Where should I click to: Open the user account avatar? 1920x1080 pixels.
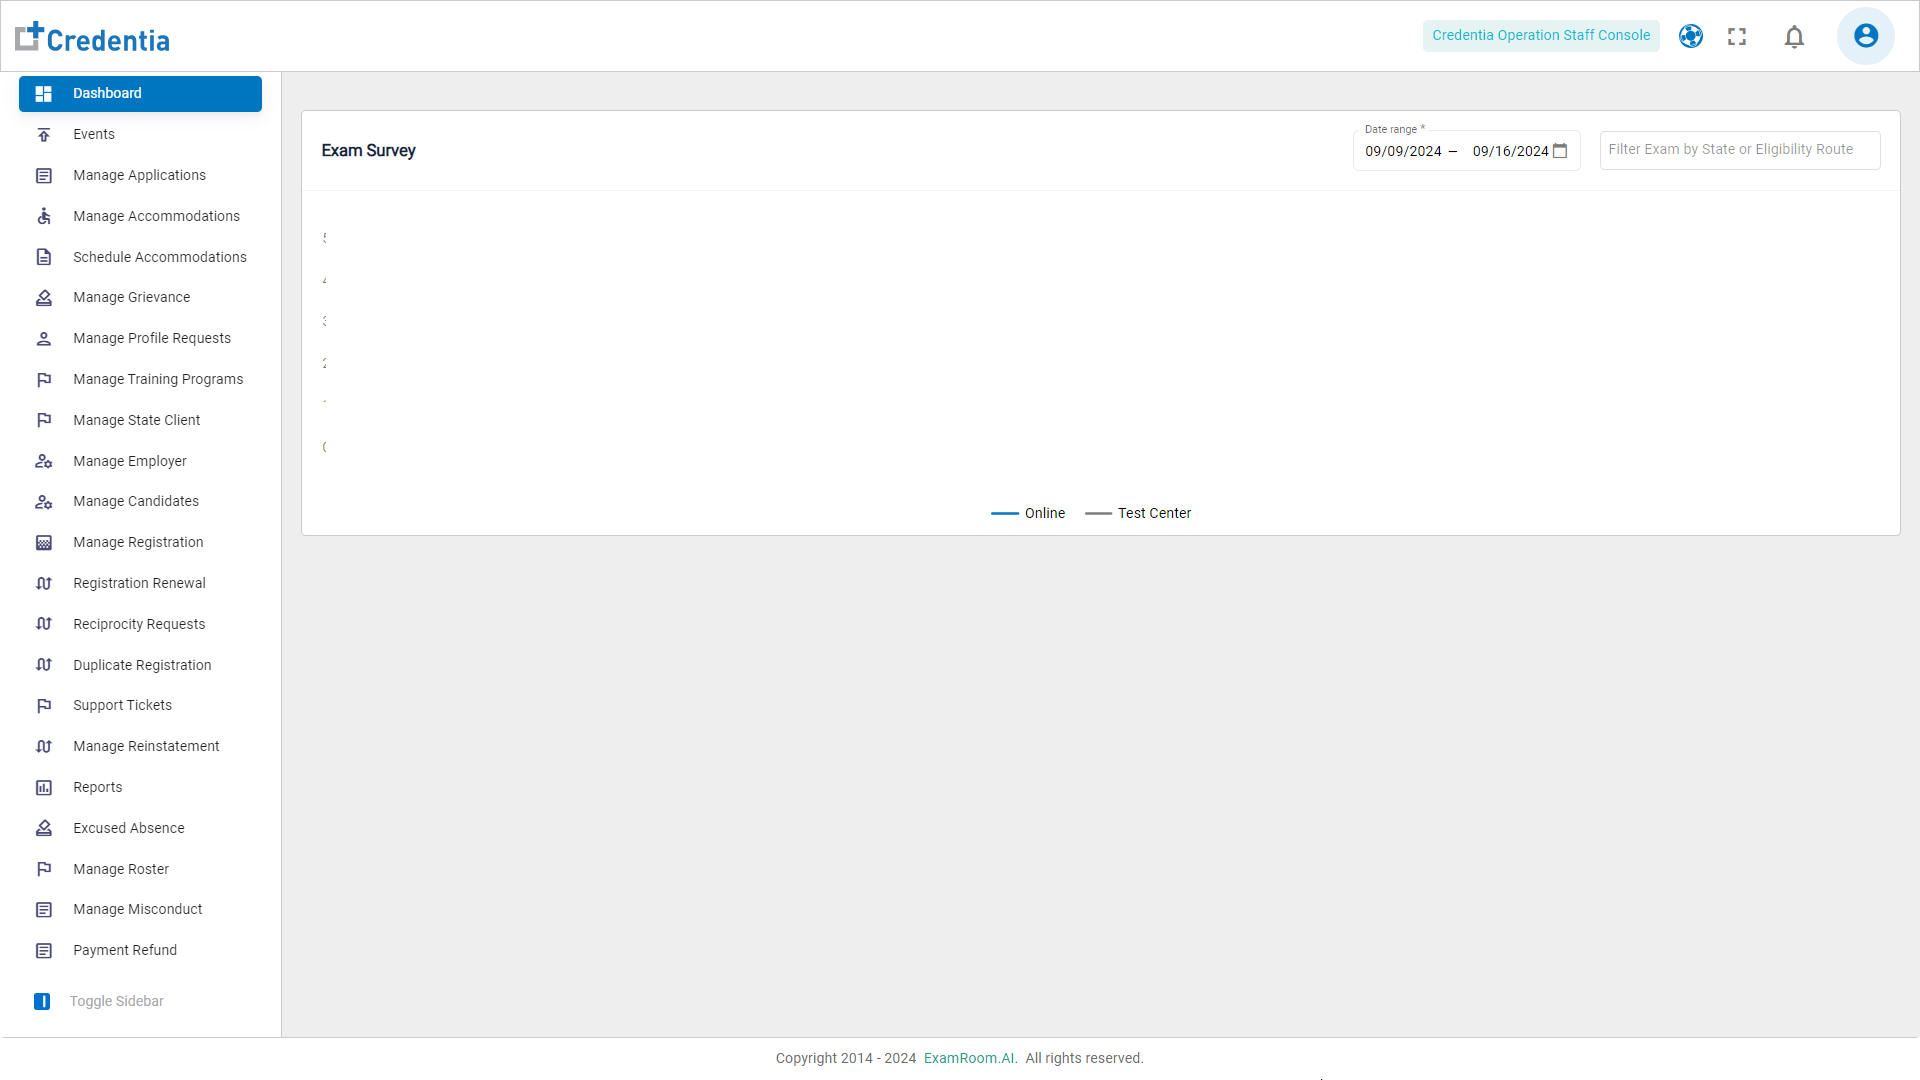tap(1865, 36)
